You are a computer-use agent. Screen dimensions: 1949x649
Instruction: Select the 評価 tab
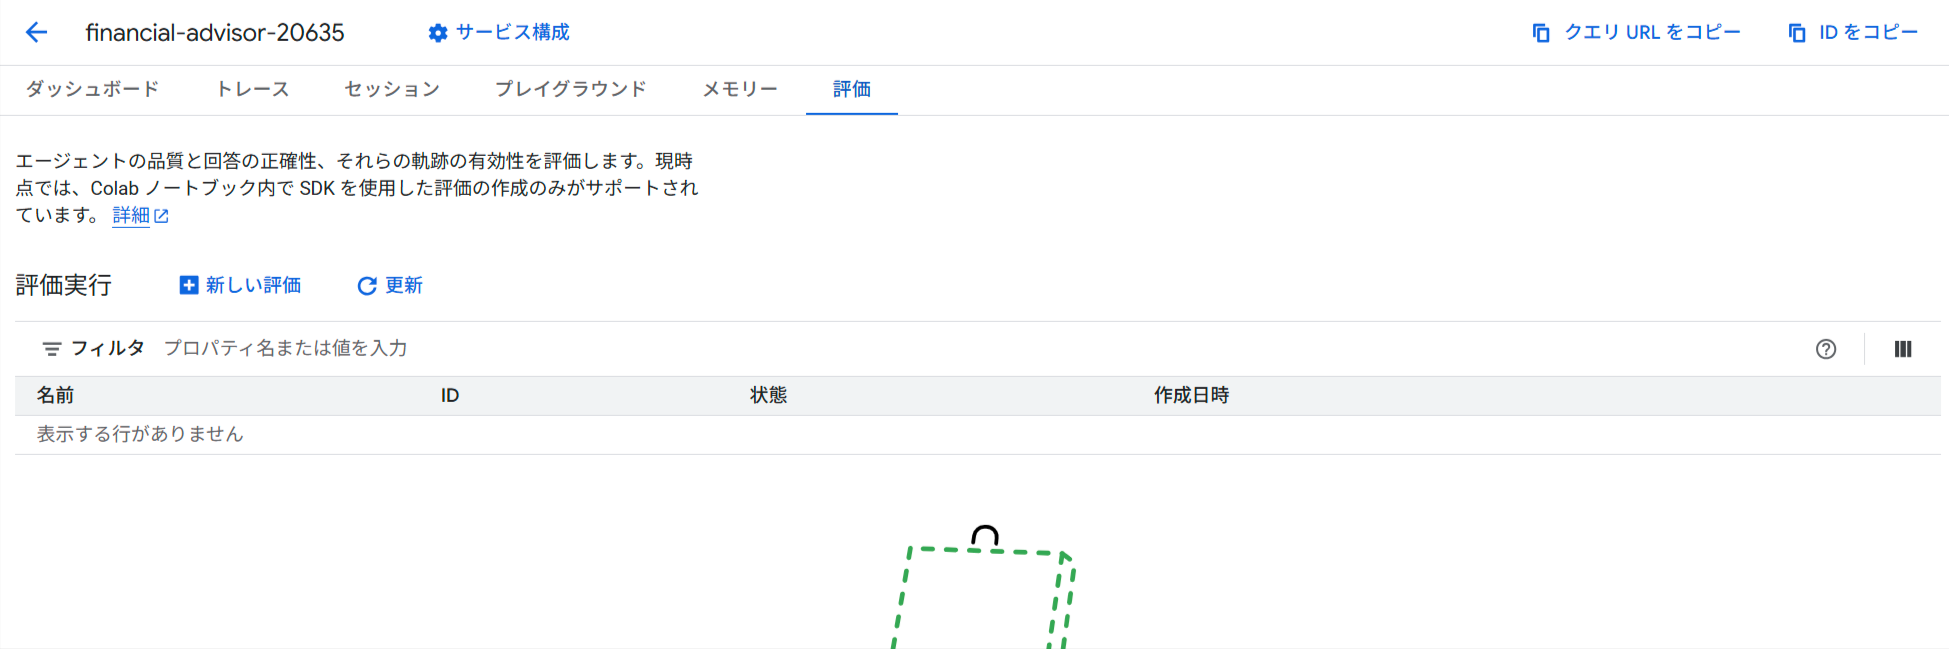pyautogui.click(x=852, y=89)
